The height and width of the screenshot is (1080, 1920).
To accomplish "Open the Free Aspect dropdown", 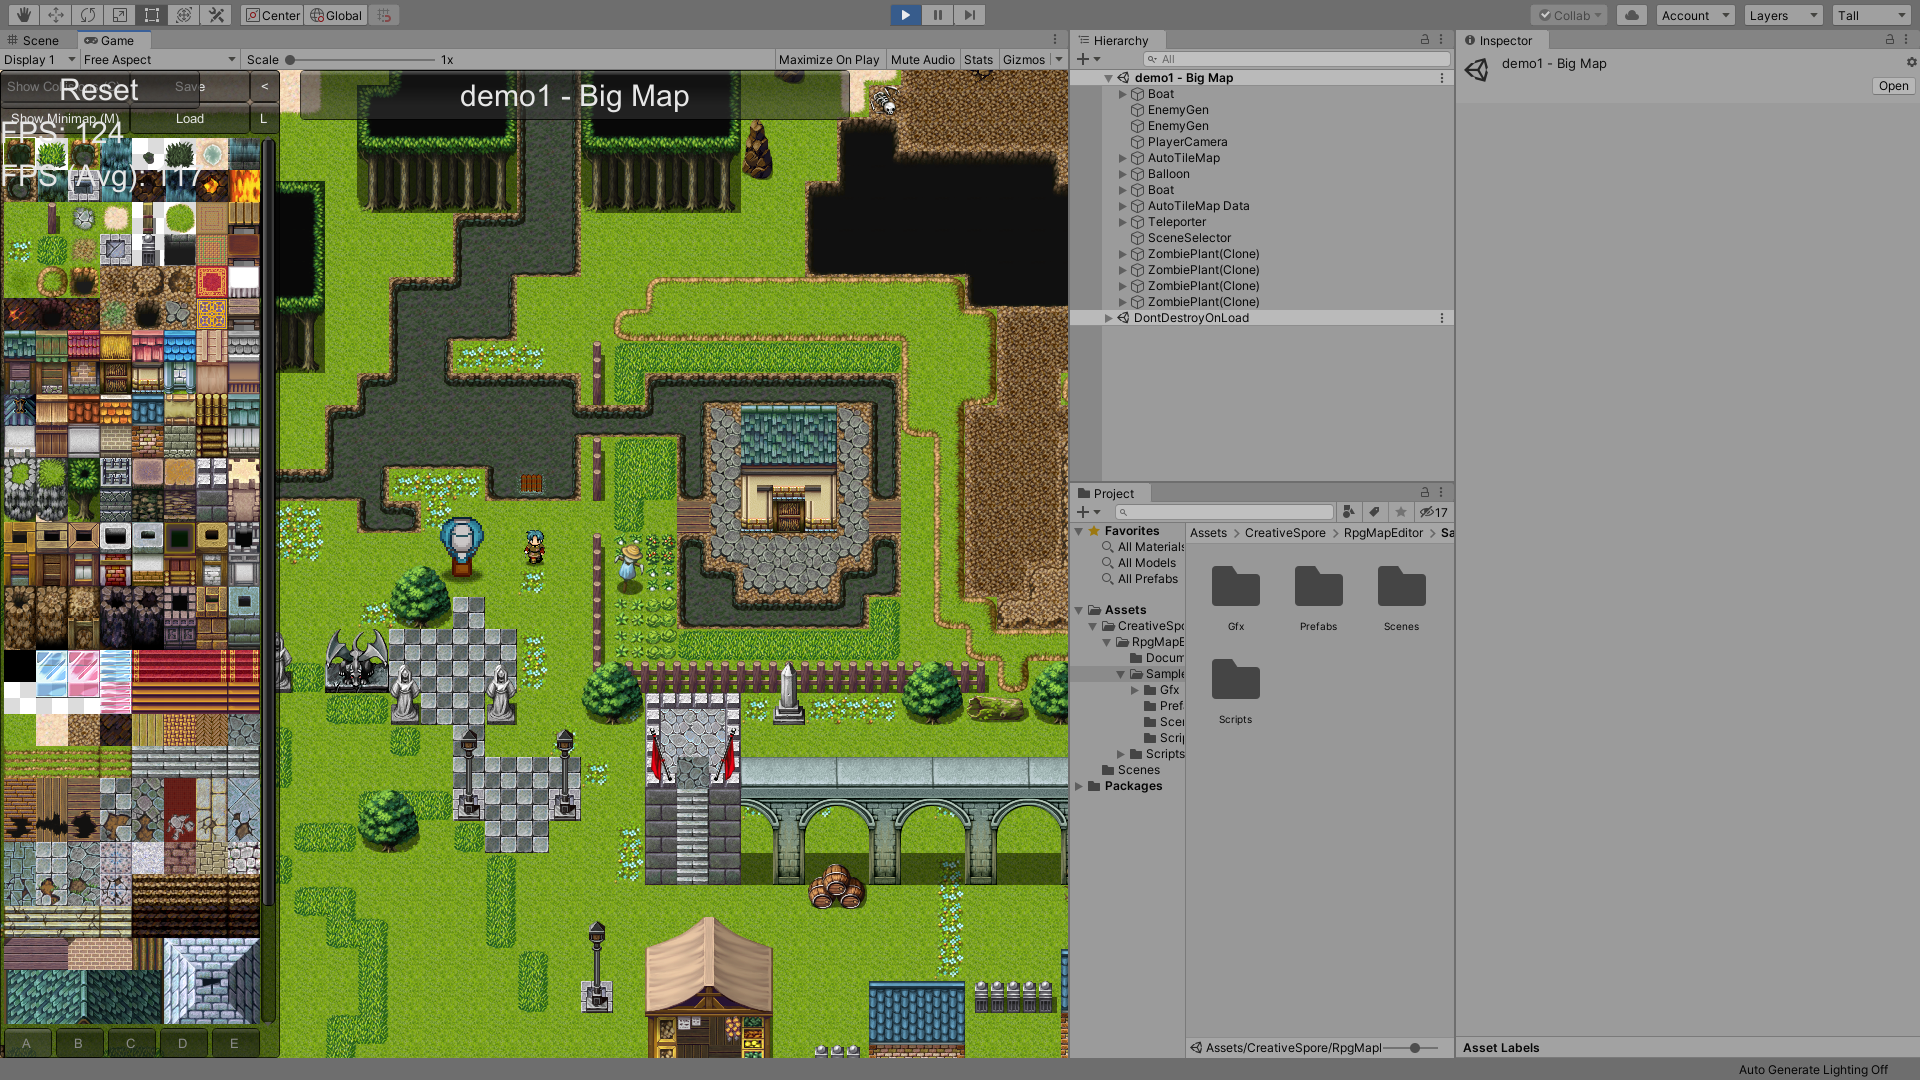I will 159,59.
